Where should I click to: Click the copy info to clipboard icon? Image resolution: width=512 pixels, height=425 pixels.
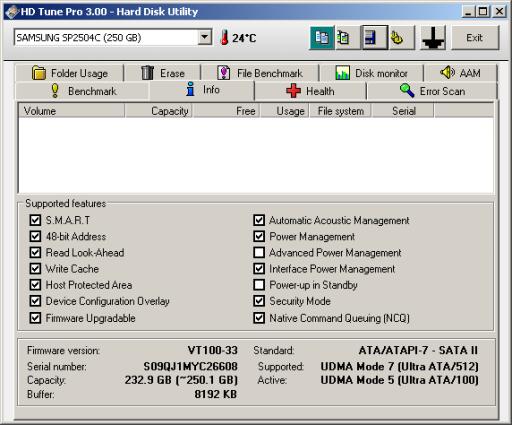click(322, 38)
